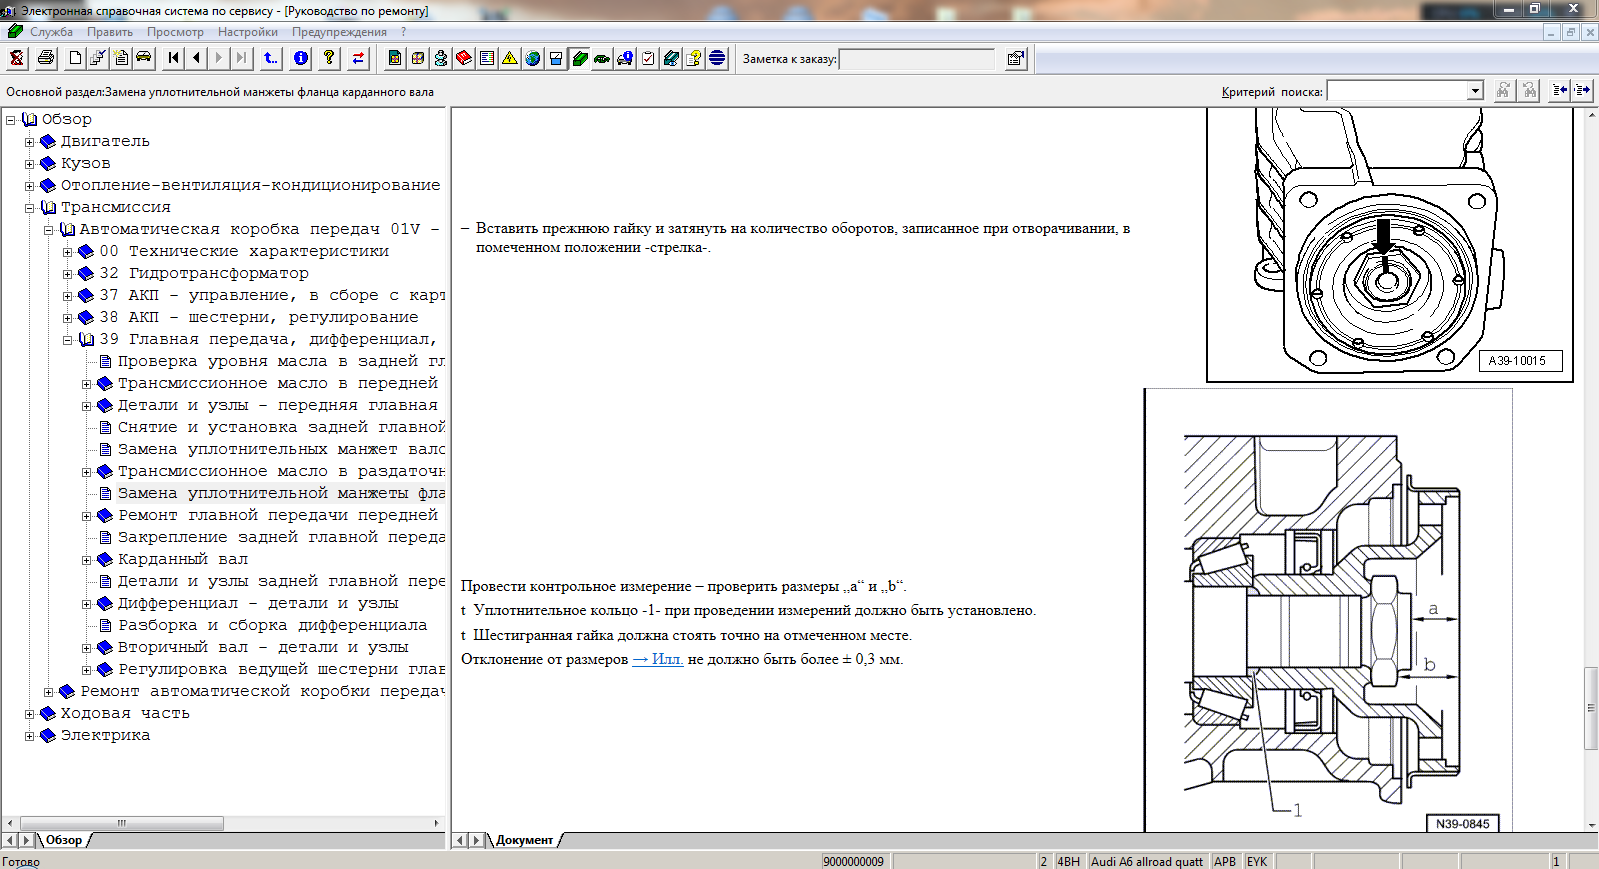
Task: Click the note with question mark icon
Action: click(x=694, y=58)
